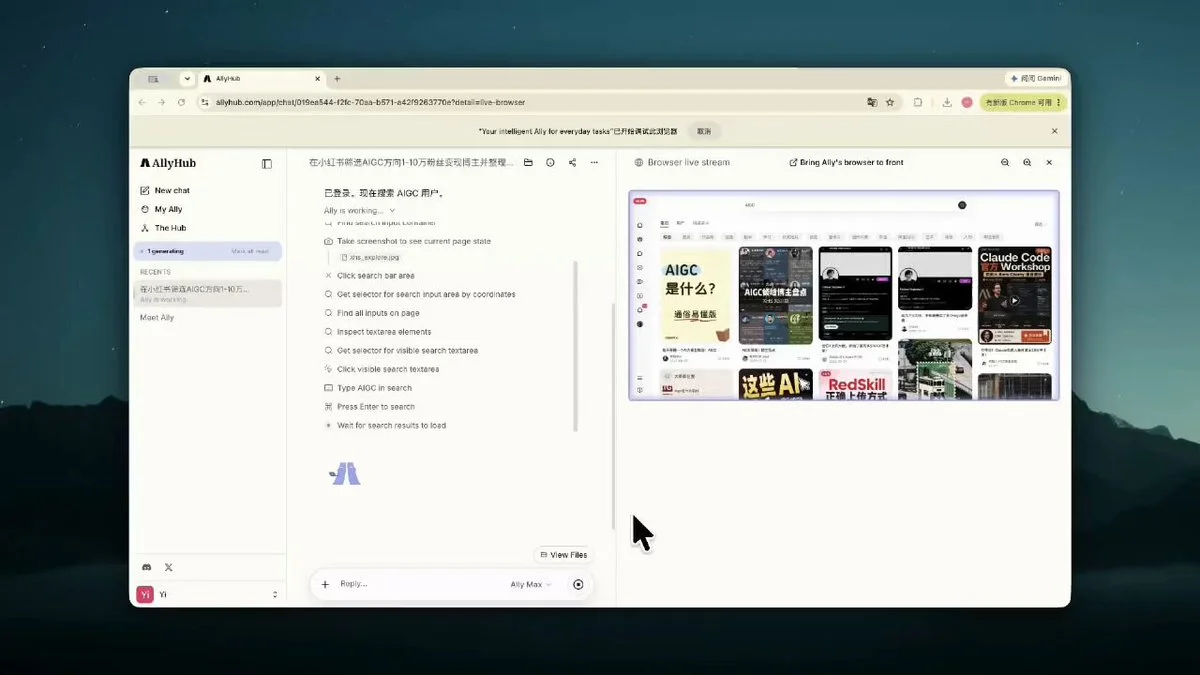Open Chrome downloads icon
Screen dimensions: 1200x675
click(946, 102)
